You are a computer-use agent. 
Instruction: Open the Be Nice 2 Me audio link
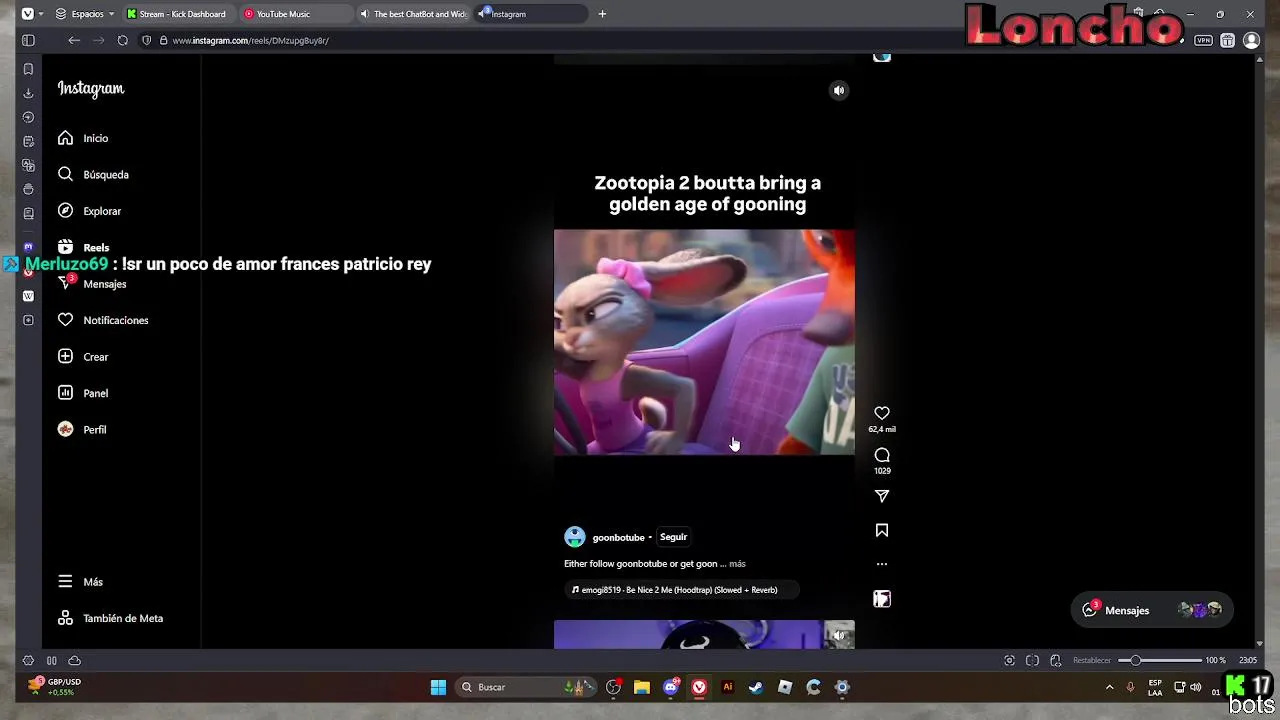tap(680, 590)
